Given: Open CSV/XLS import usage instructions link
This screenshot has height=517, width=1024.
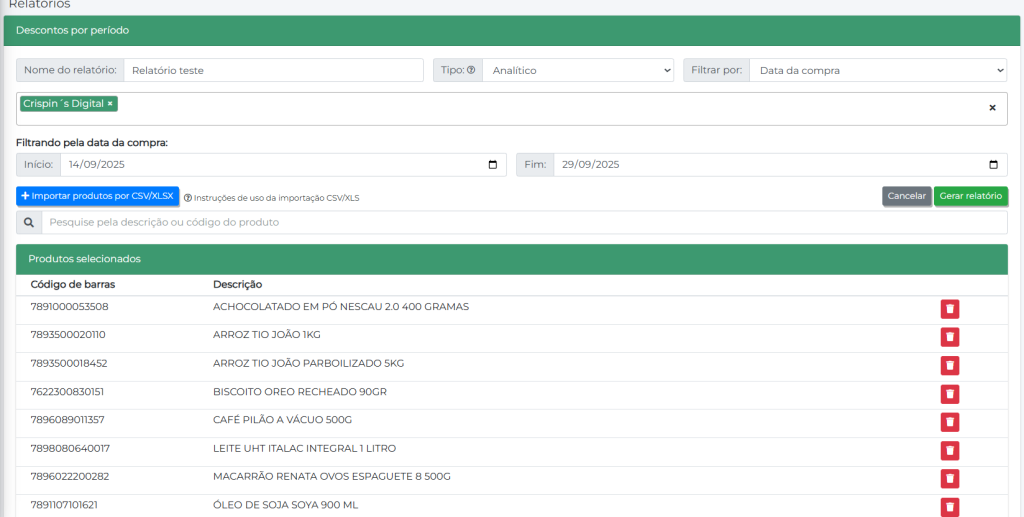Looking at the screenshot, I should pos(271,198).
